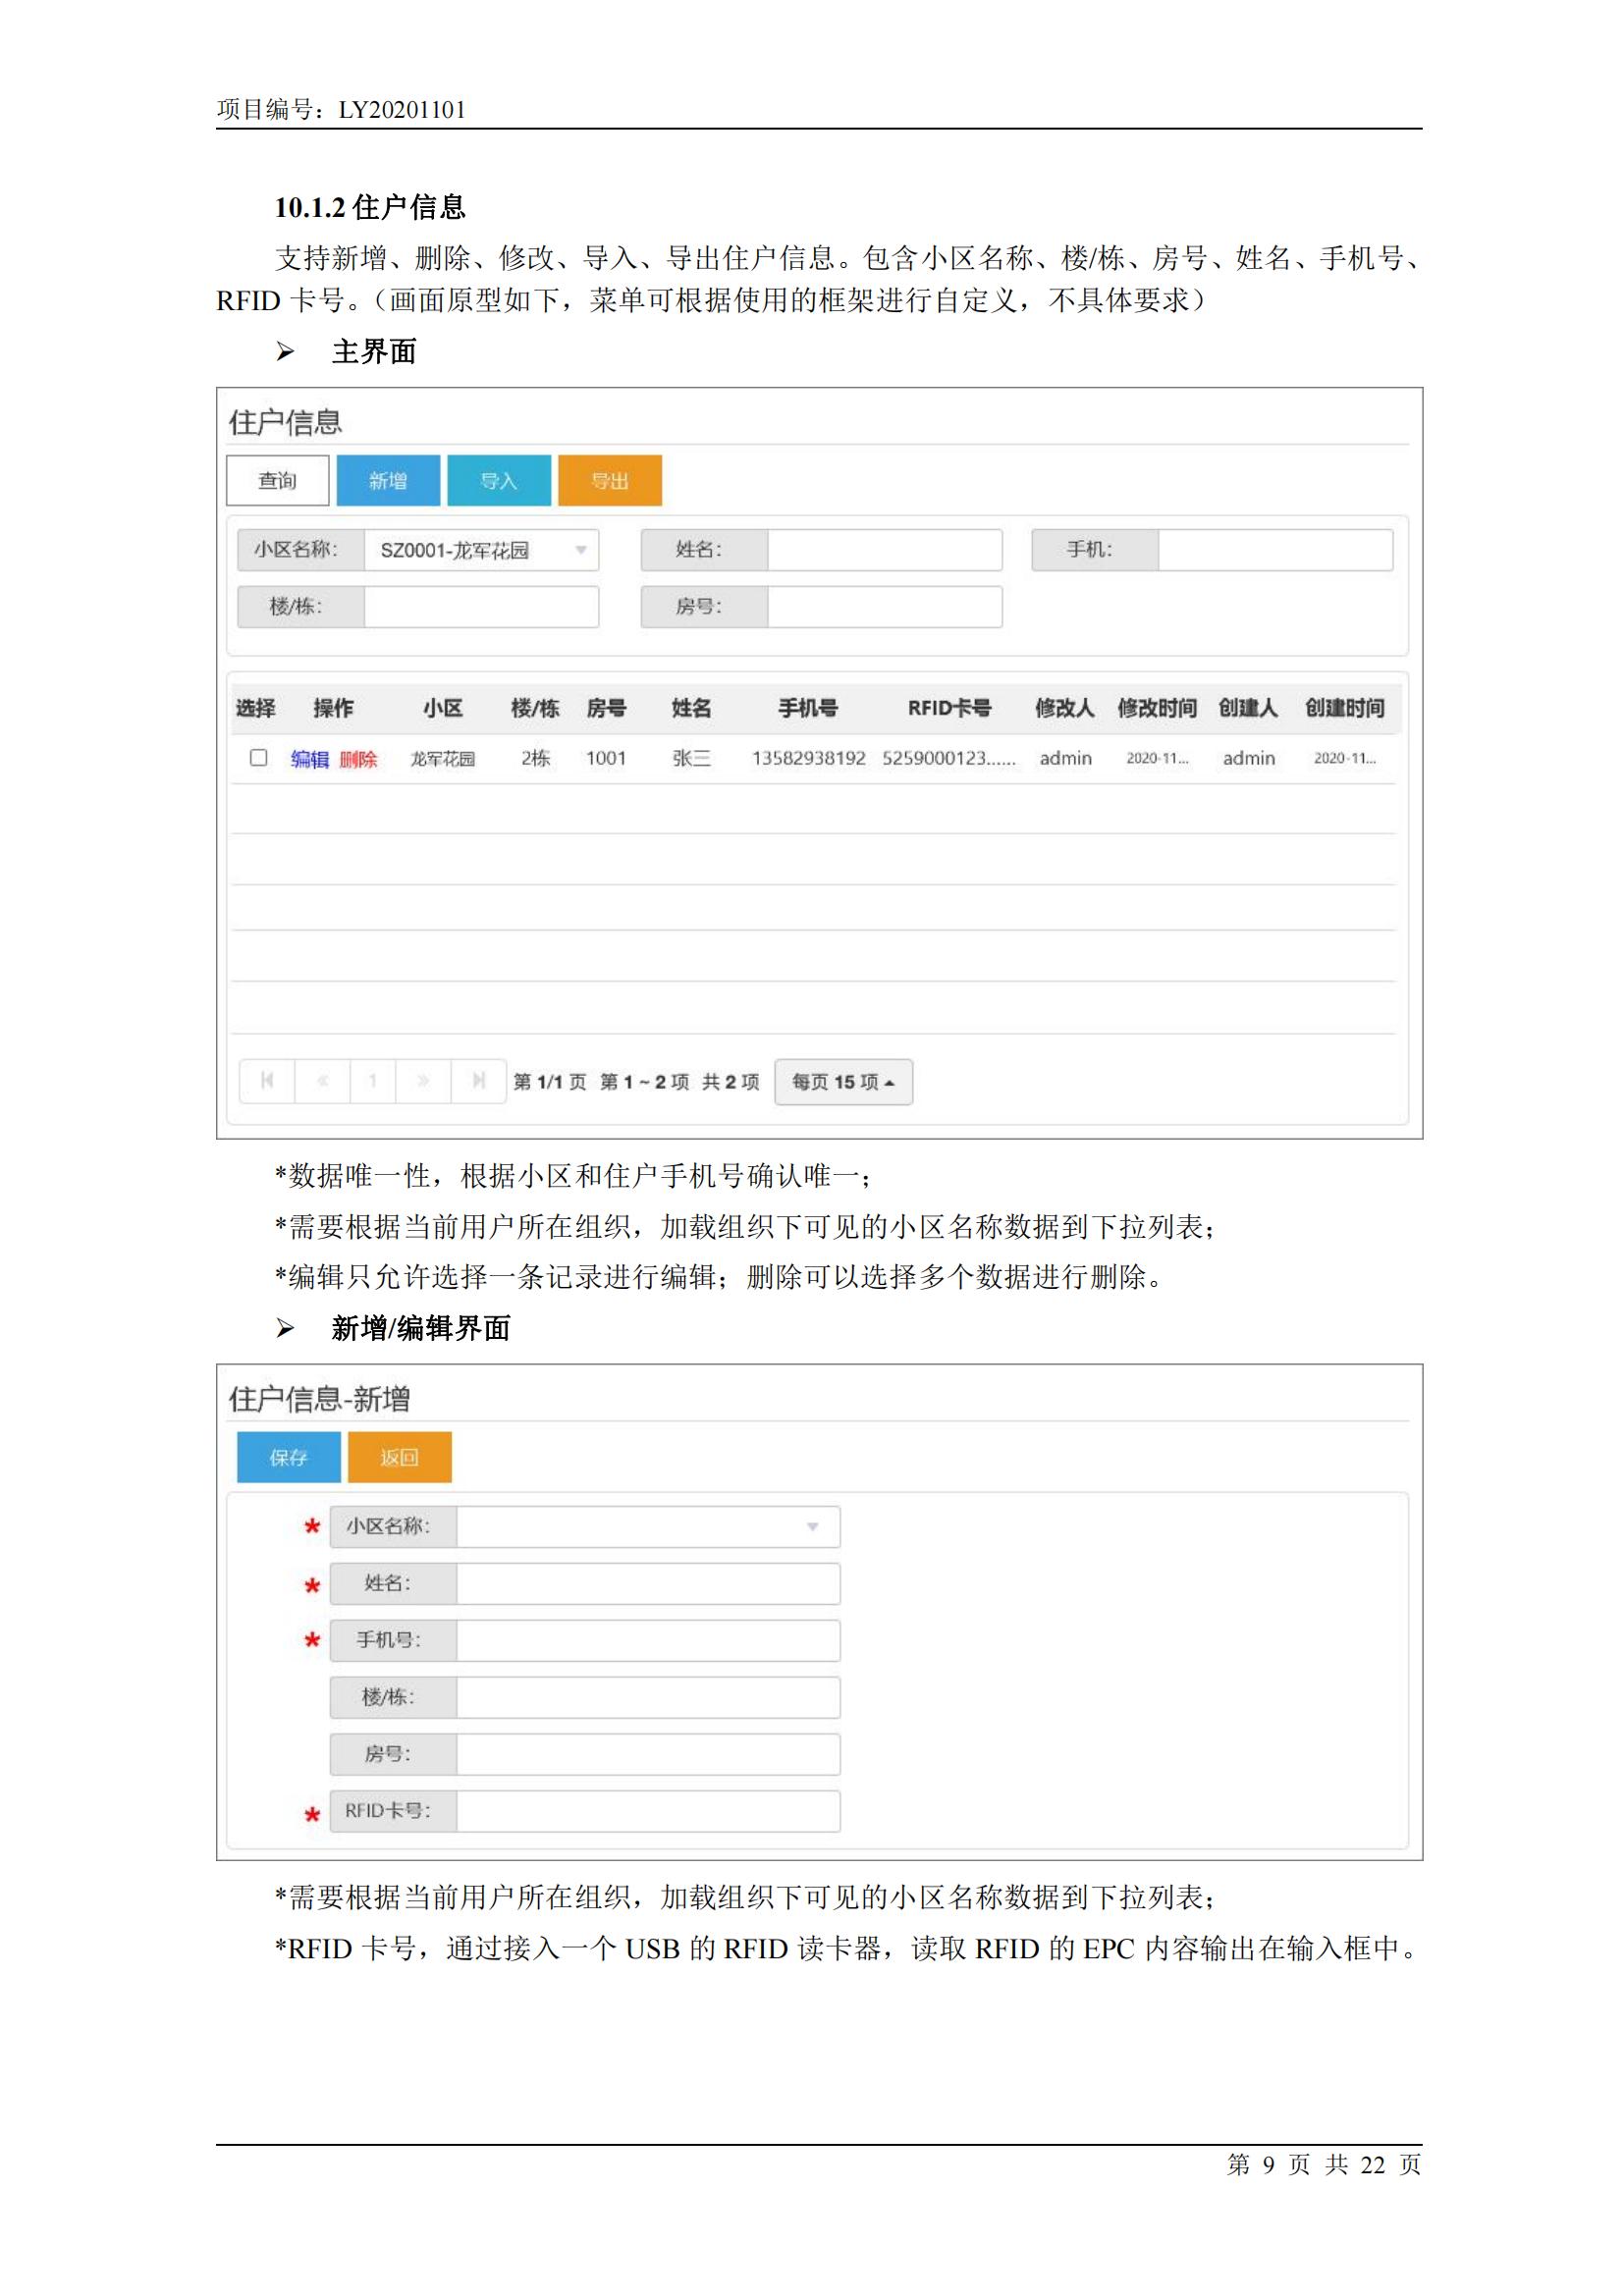Screen dimensions: 1624x2296
Task: Click the 创建时间 column header
Action: click(1345, 708)
